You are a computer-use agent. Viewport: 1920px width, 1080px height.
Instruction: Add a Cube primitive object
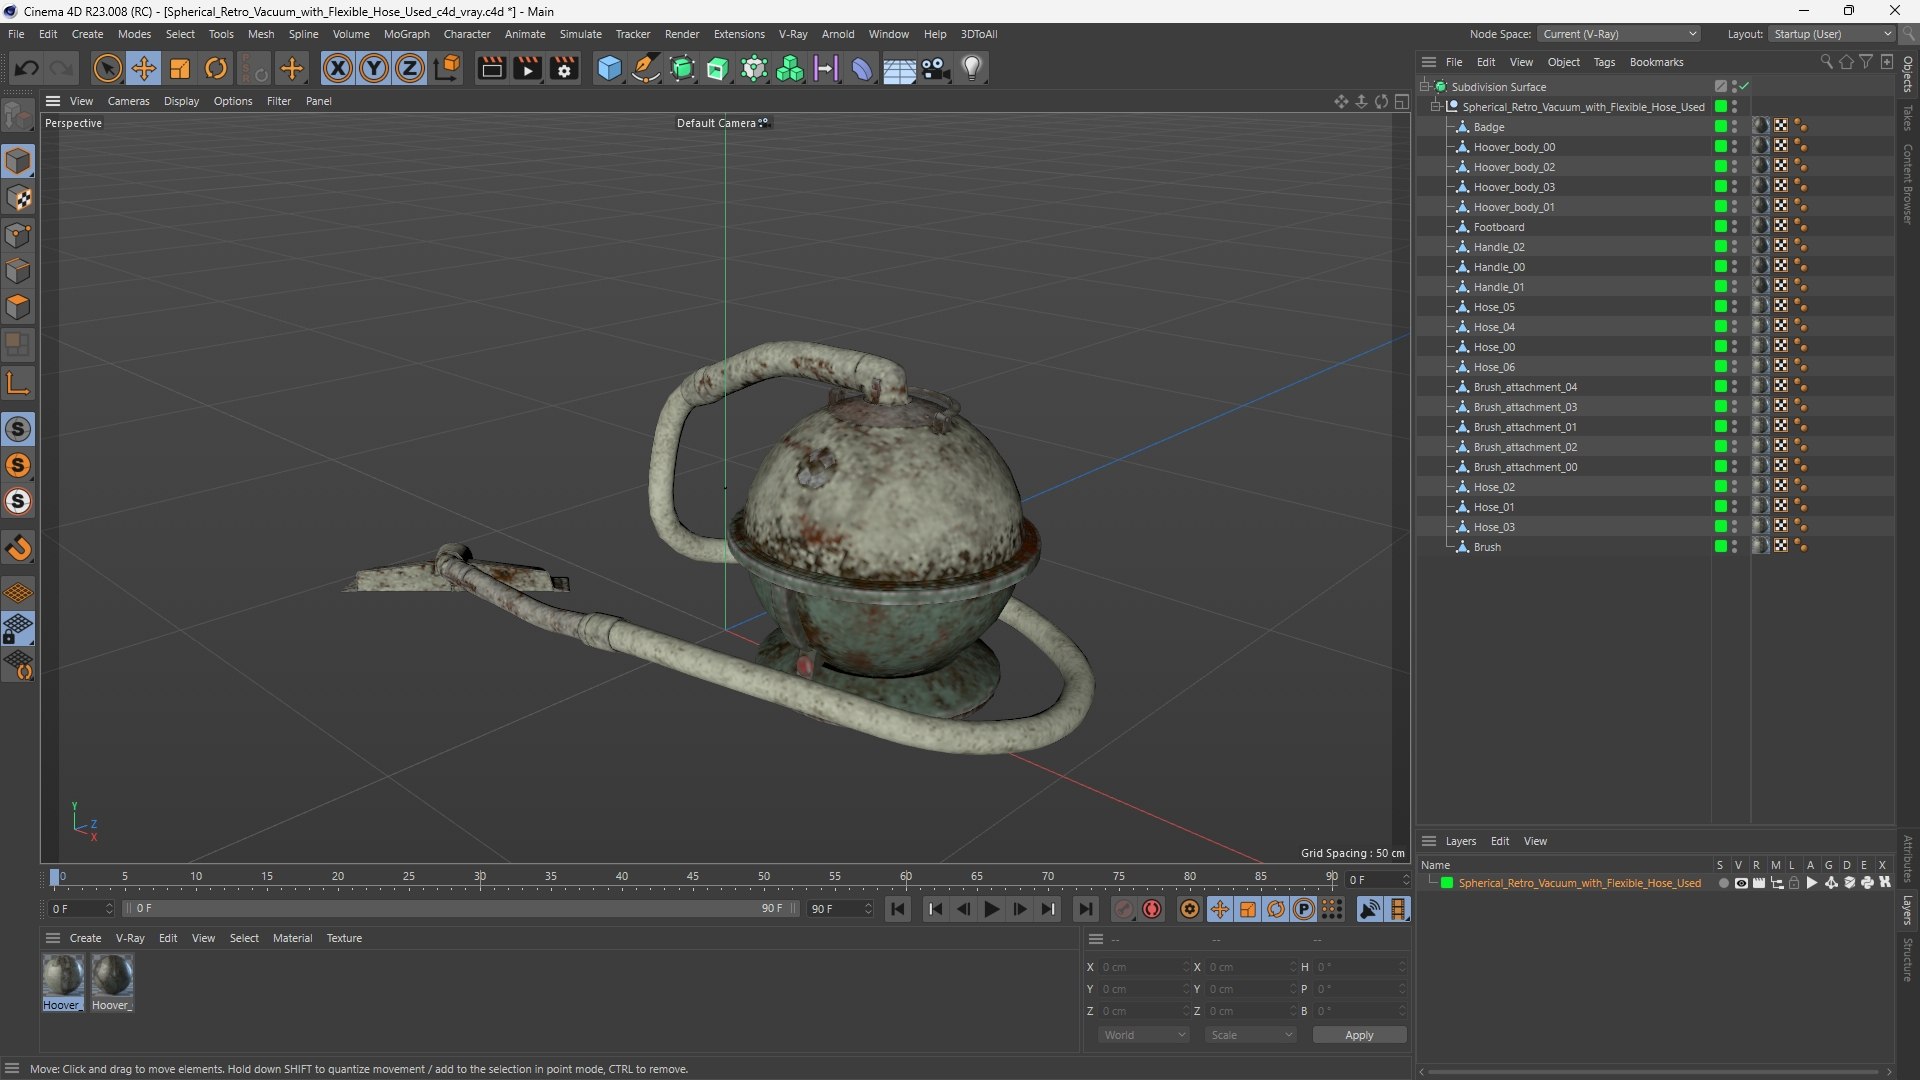(609, 68)
